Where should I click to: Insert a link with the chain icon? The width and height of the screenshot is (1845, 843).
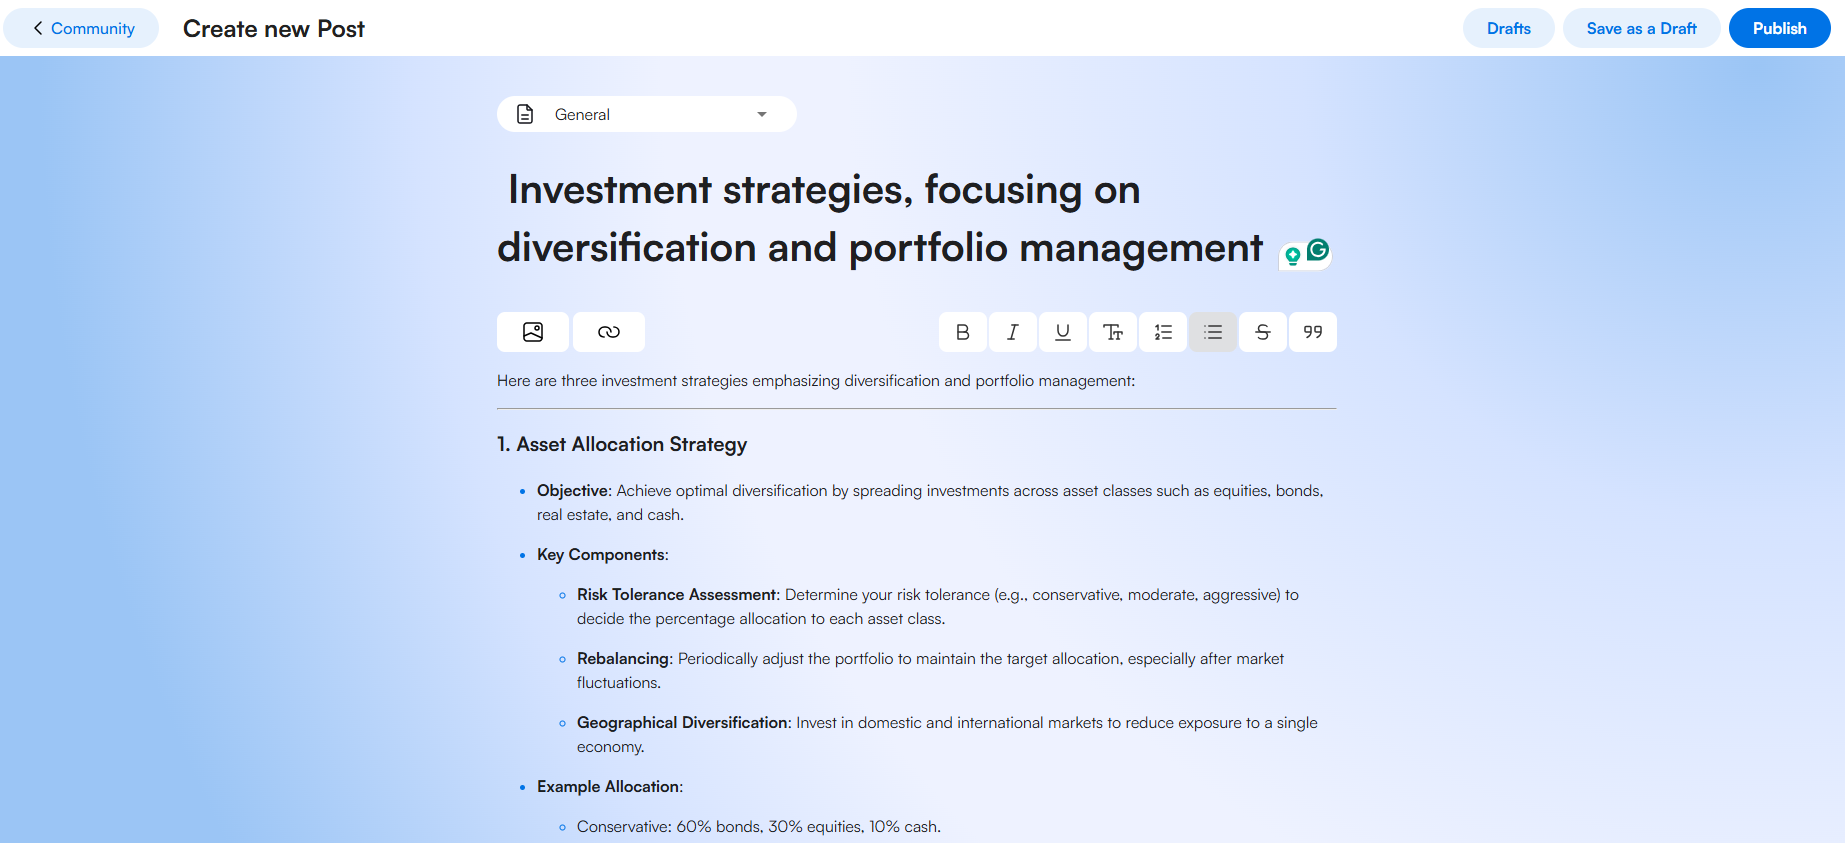click(x=609, y=332)
